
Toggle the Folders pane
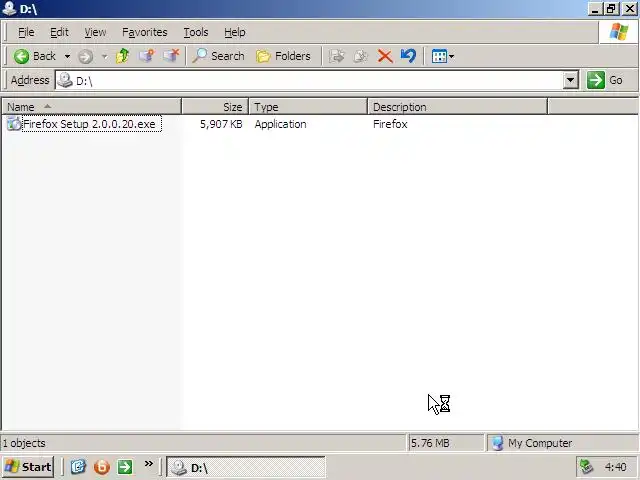tap(283, 56)
